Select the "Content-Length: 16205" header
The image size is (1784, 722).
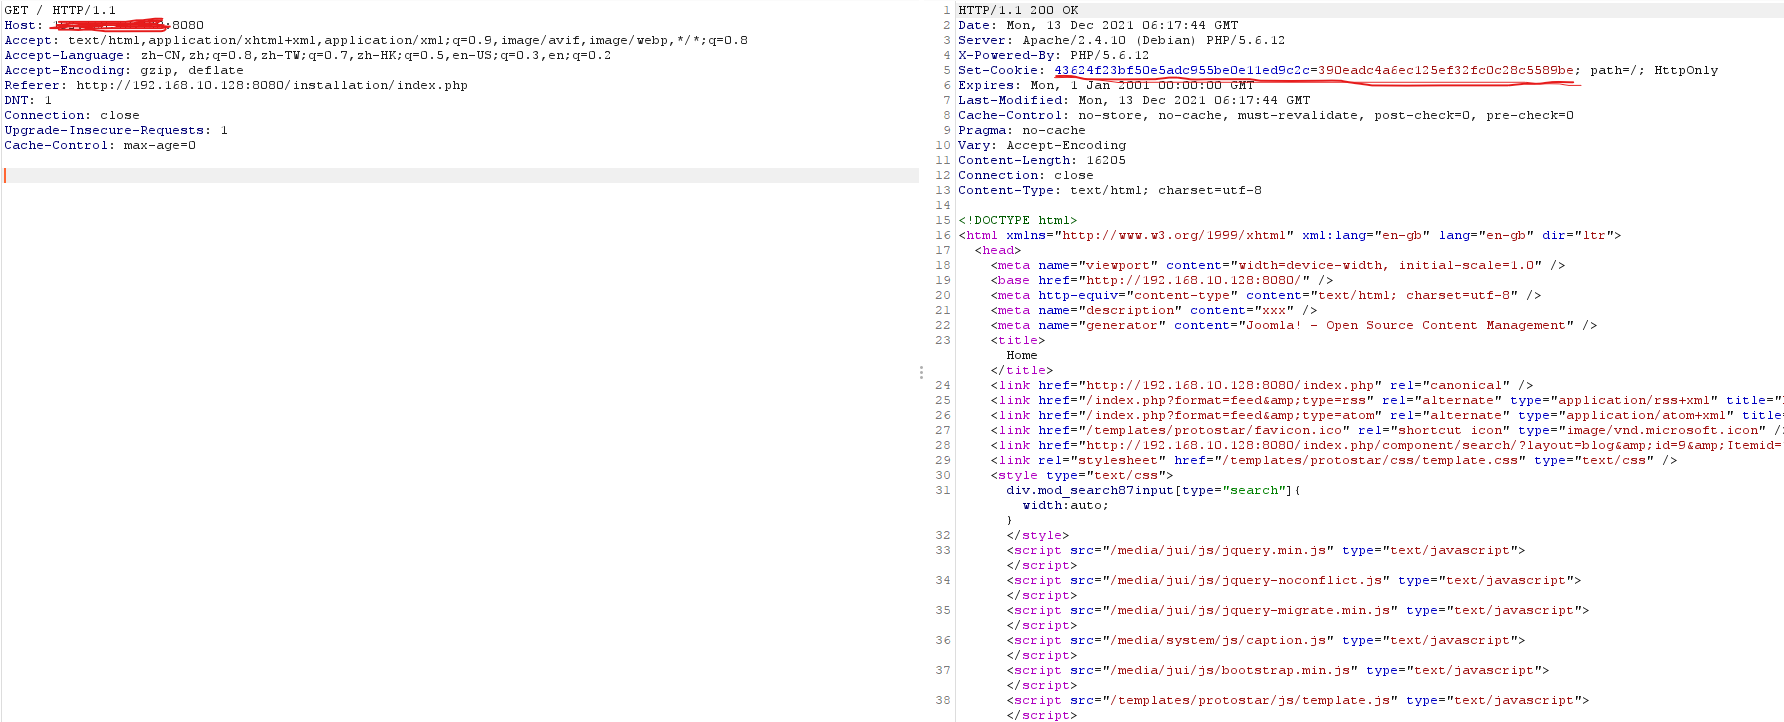click(x=1042, y=160)
